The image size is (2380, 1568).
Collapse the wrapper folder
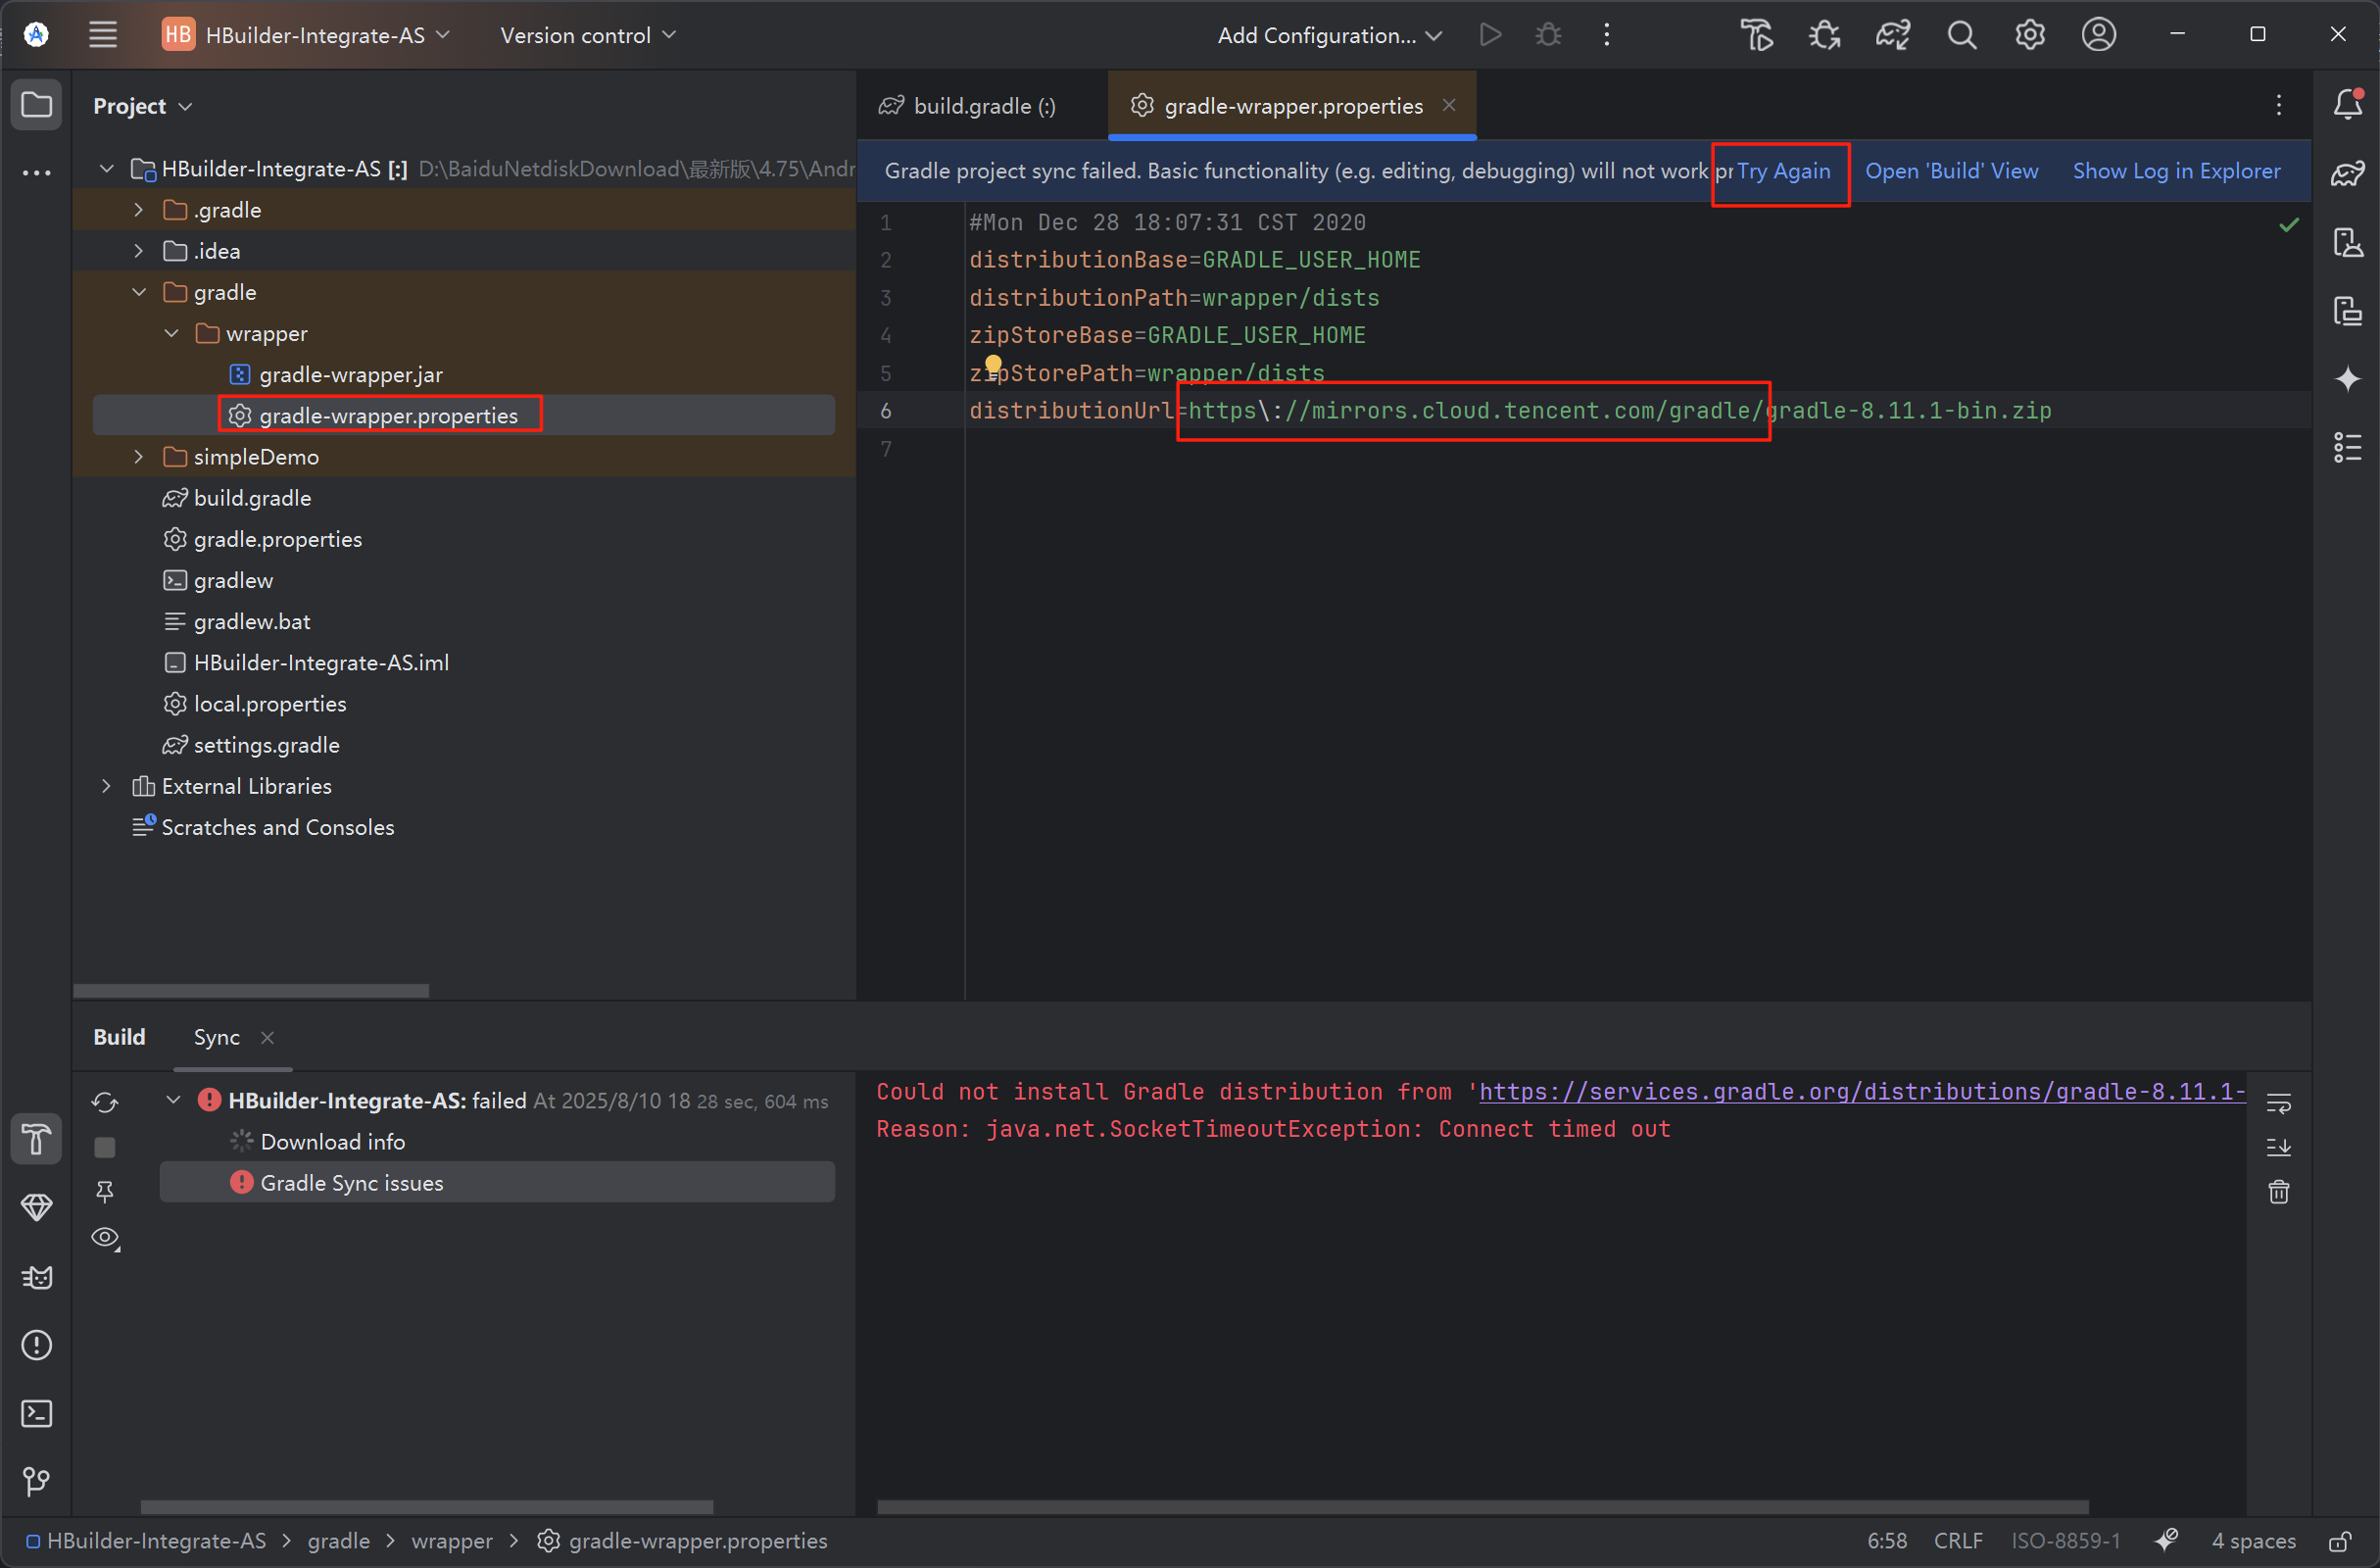[171, 333]
